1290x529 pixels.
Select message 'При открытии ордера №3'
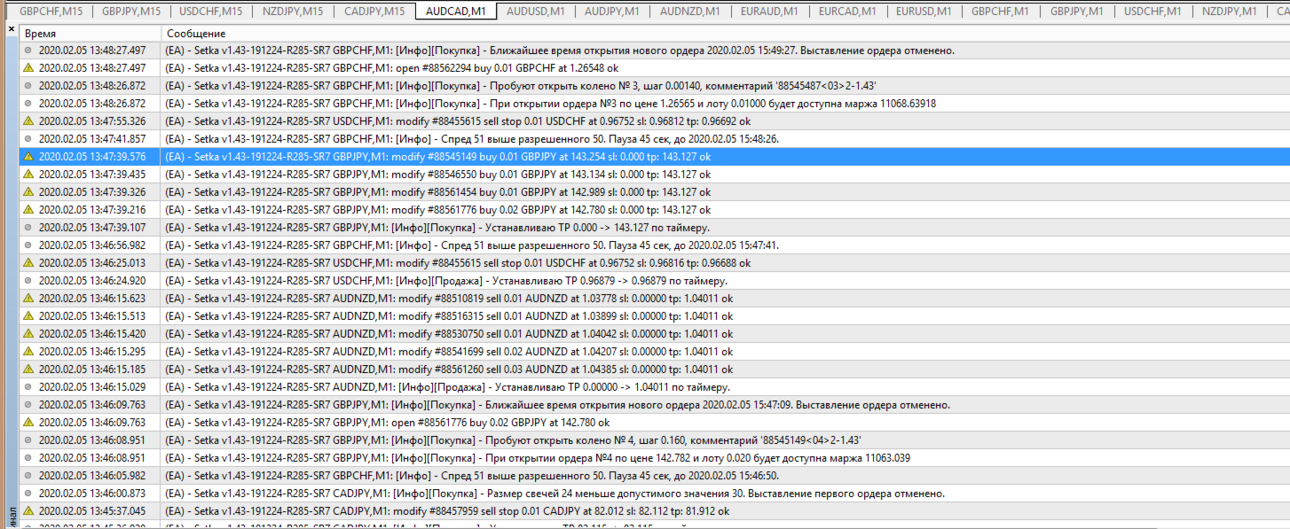[551, 103]
